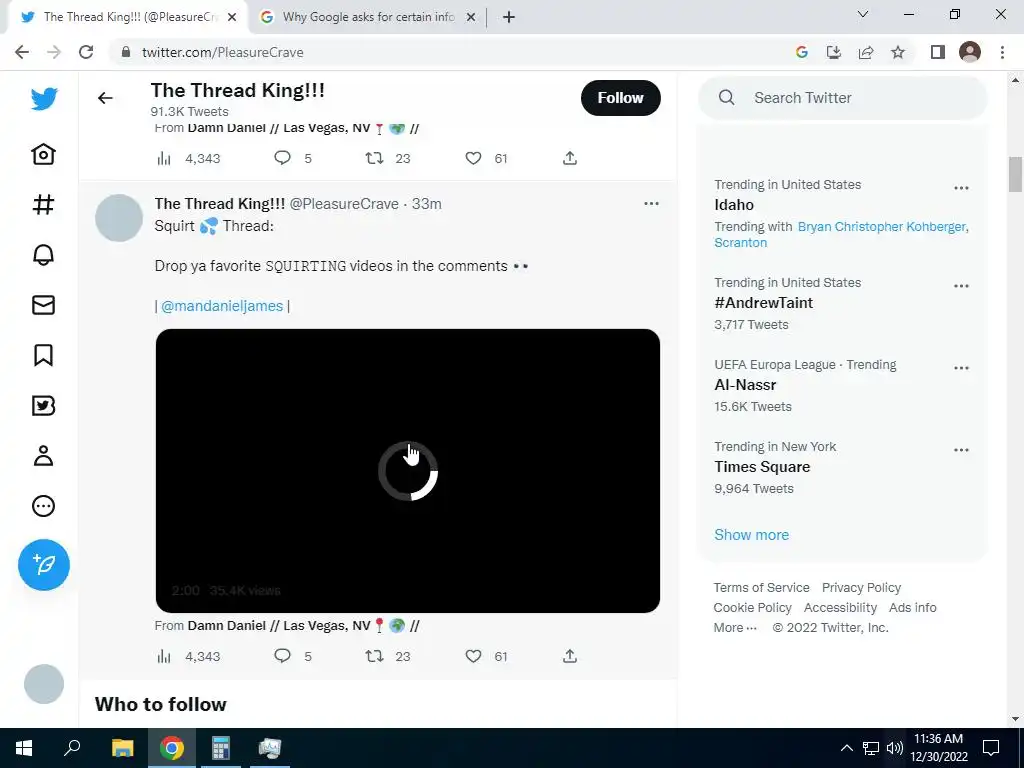
Task: Open Chrome side panel icon
Action: tap(938, 52)
